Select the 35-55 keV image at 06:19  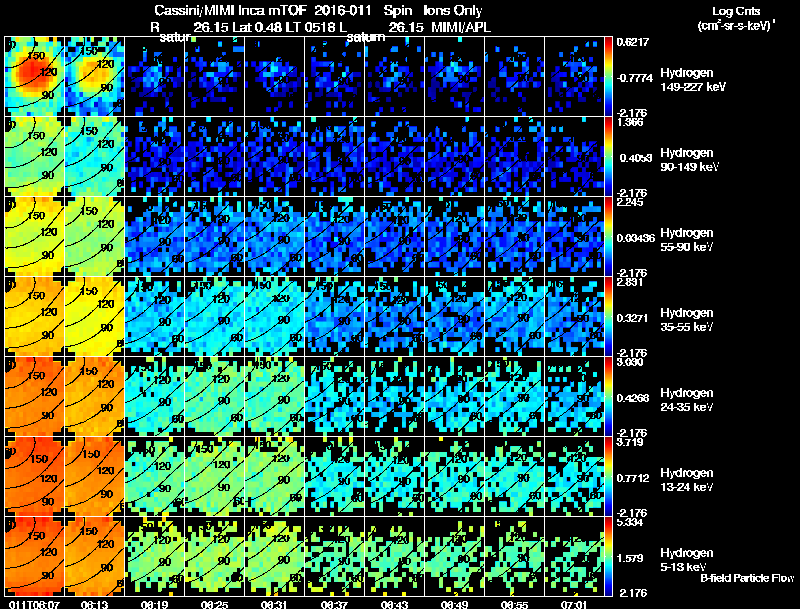coord(155,316)
